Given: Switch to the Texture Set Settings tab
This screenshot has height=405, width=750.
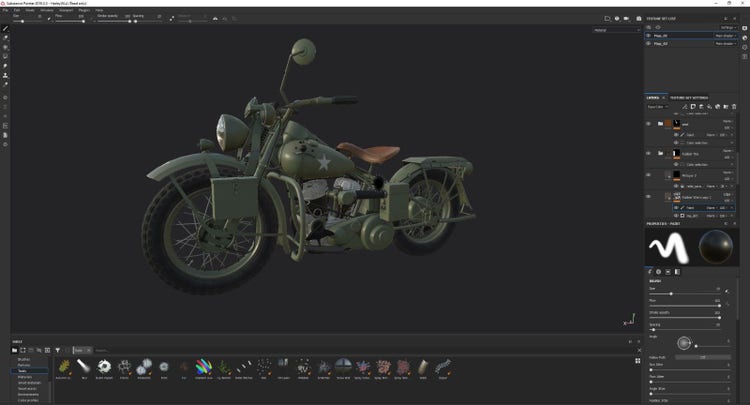Looking at the screenshot, I should click(x=689, y=97).
